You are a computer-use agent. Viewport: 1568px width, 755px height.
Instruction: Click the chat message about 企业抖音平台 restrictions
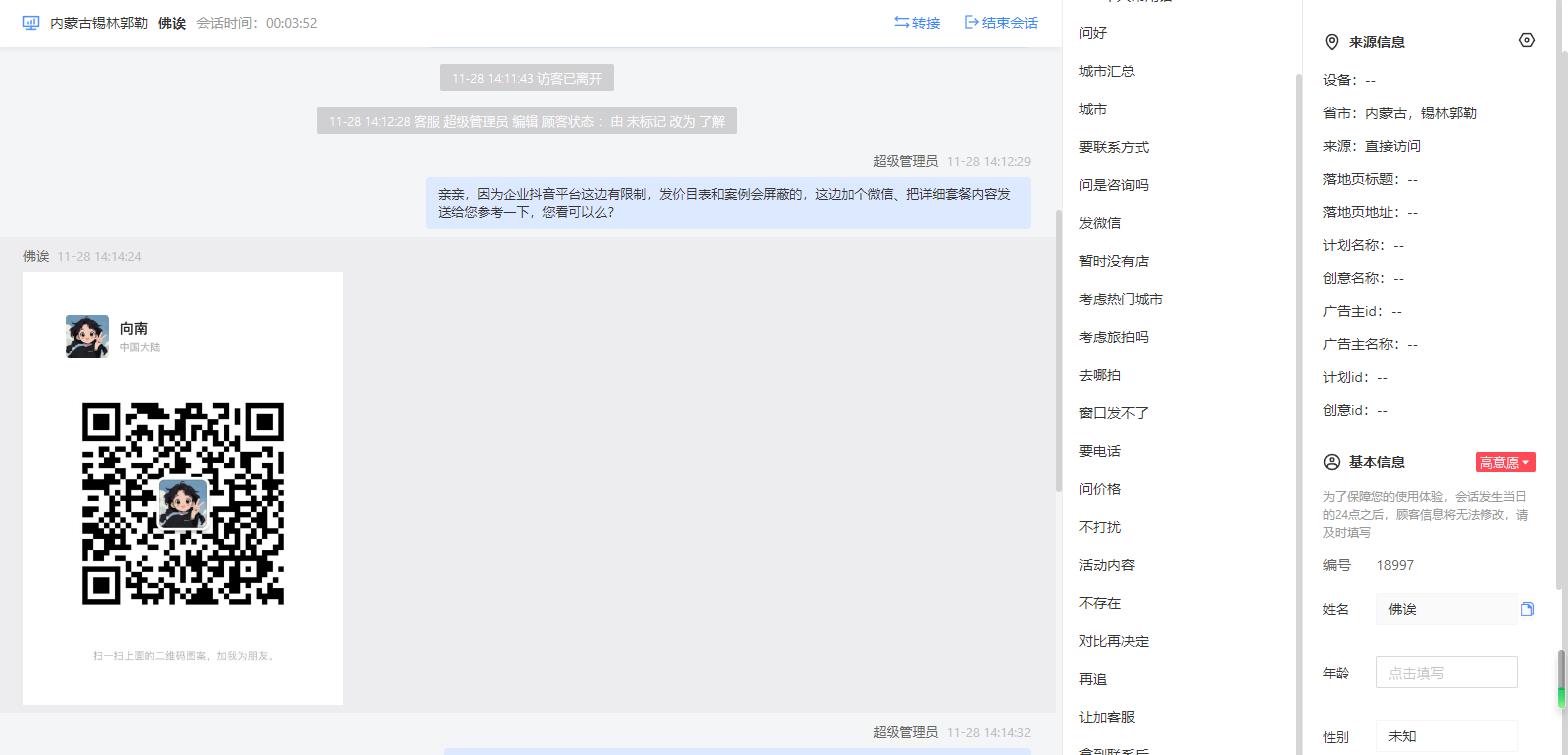[x=728, y=203]
